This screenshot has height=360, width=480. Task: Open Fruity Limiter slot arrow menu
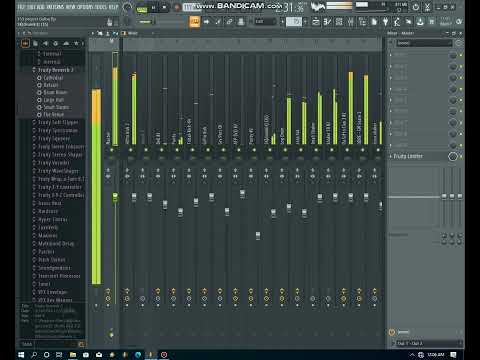tap(391, 156)
